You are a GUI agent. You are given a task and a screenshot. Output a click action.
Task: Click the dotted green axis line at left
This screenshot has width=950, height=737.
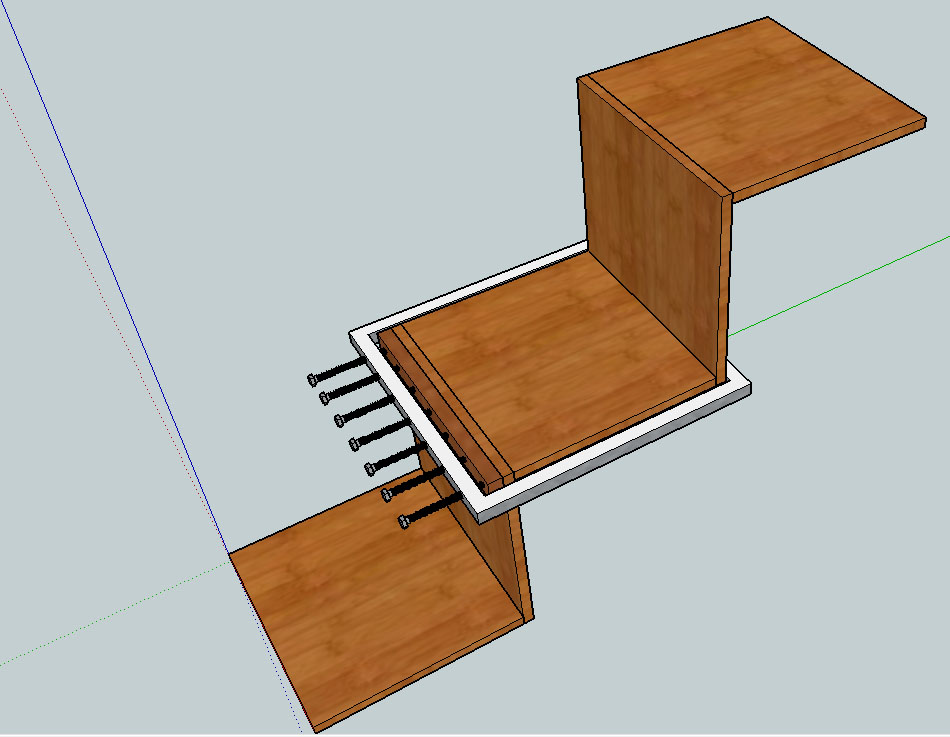[x=100, y=622]
